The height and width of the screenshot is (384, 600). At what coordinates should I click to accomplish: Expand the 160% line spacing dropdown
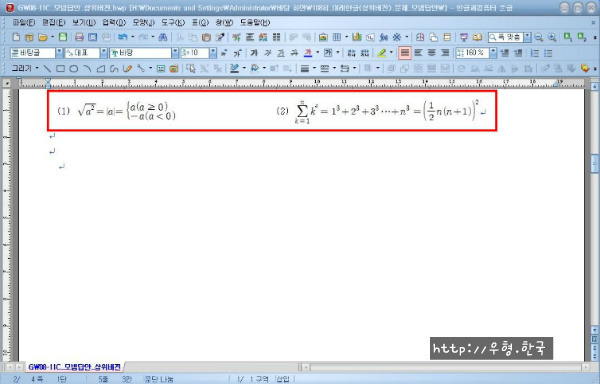[x=493, y=53]
